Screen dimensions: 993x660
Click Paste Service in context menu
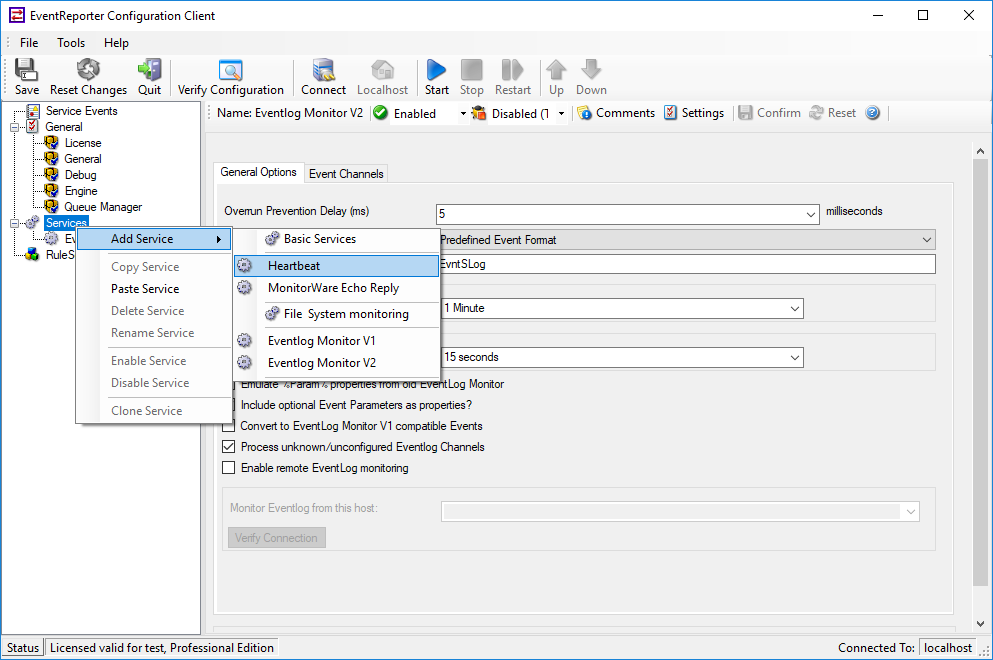pos(154,289)
